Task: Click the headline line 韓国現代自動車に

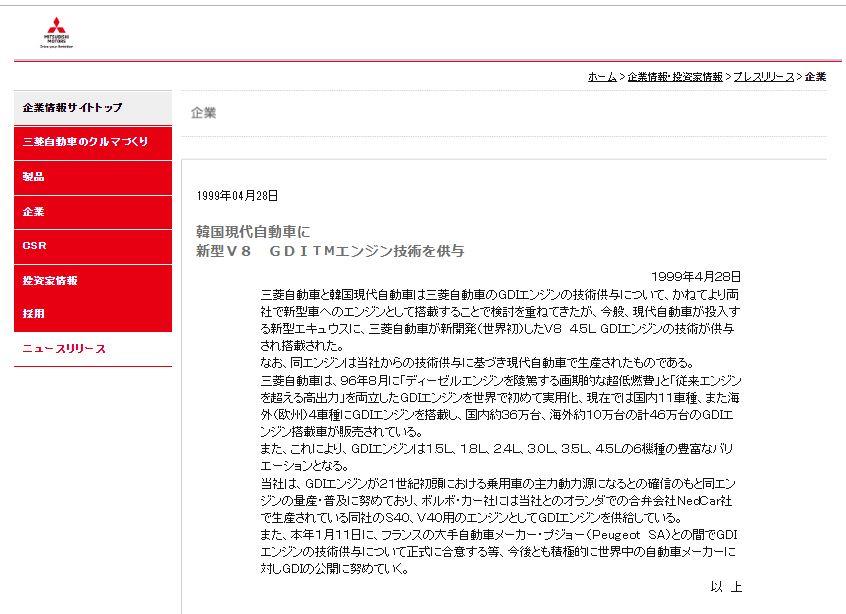Action: pyautogui.click(x=253, y=232)
